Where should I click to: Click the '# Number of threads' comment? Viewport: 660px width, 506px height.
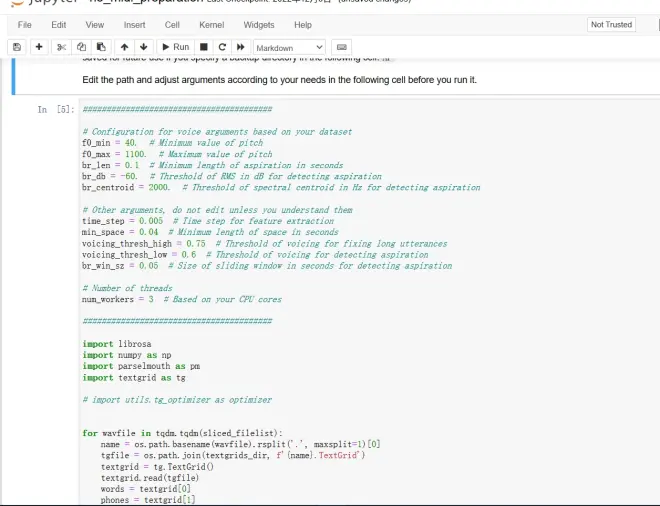click(128, 288)
